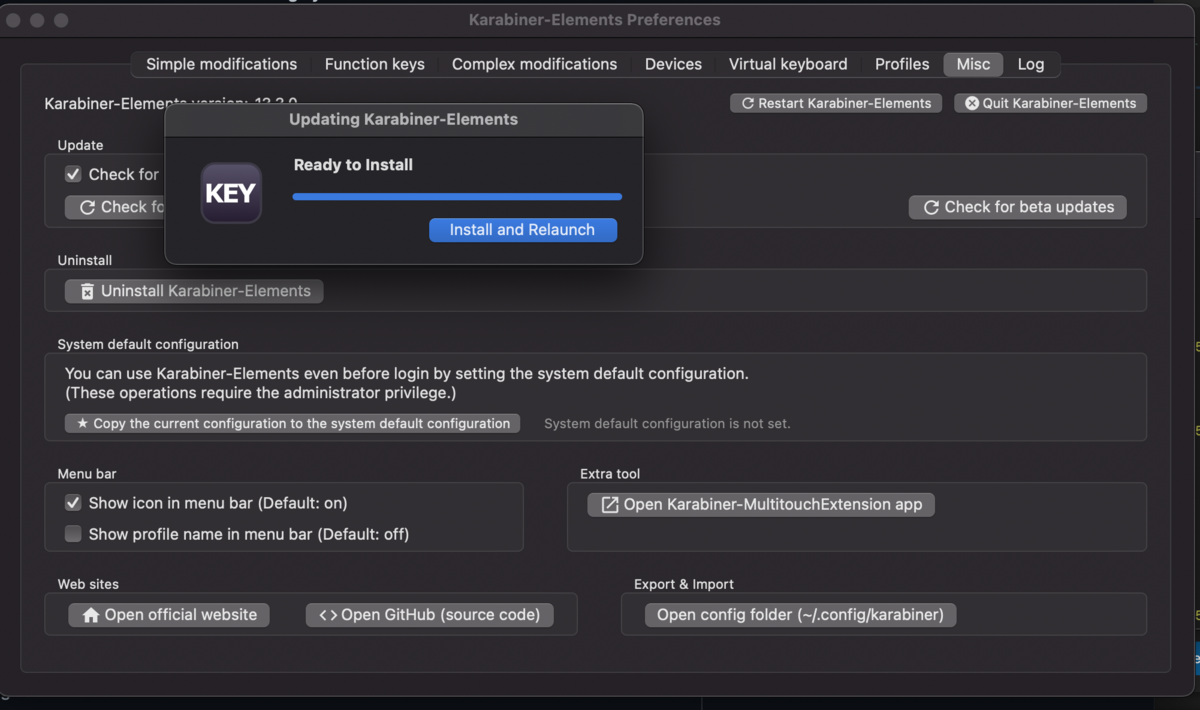
Task: Click Open official website button
Action: click(169, 615)
